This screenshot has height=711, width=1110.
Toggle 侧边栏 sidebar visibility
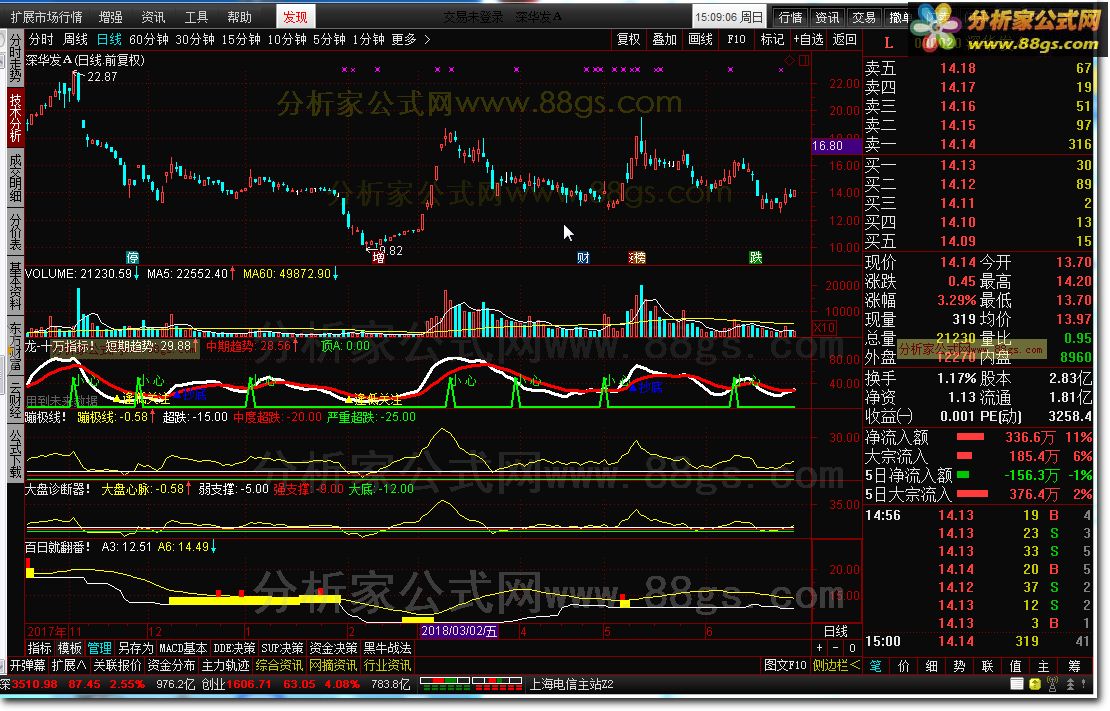[x=836, y=666]
